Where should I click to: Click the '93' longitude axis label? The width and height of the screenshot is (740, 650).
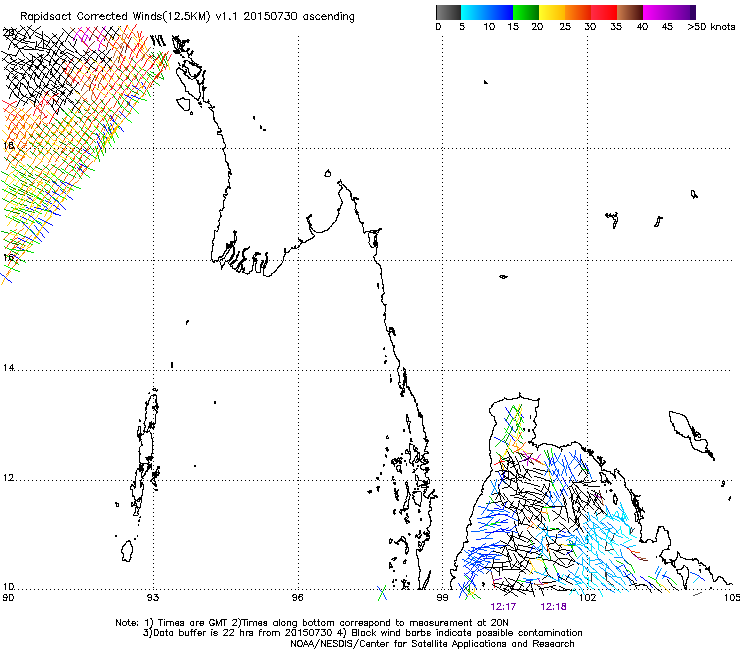[x=152, y=598]
